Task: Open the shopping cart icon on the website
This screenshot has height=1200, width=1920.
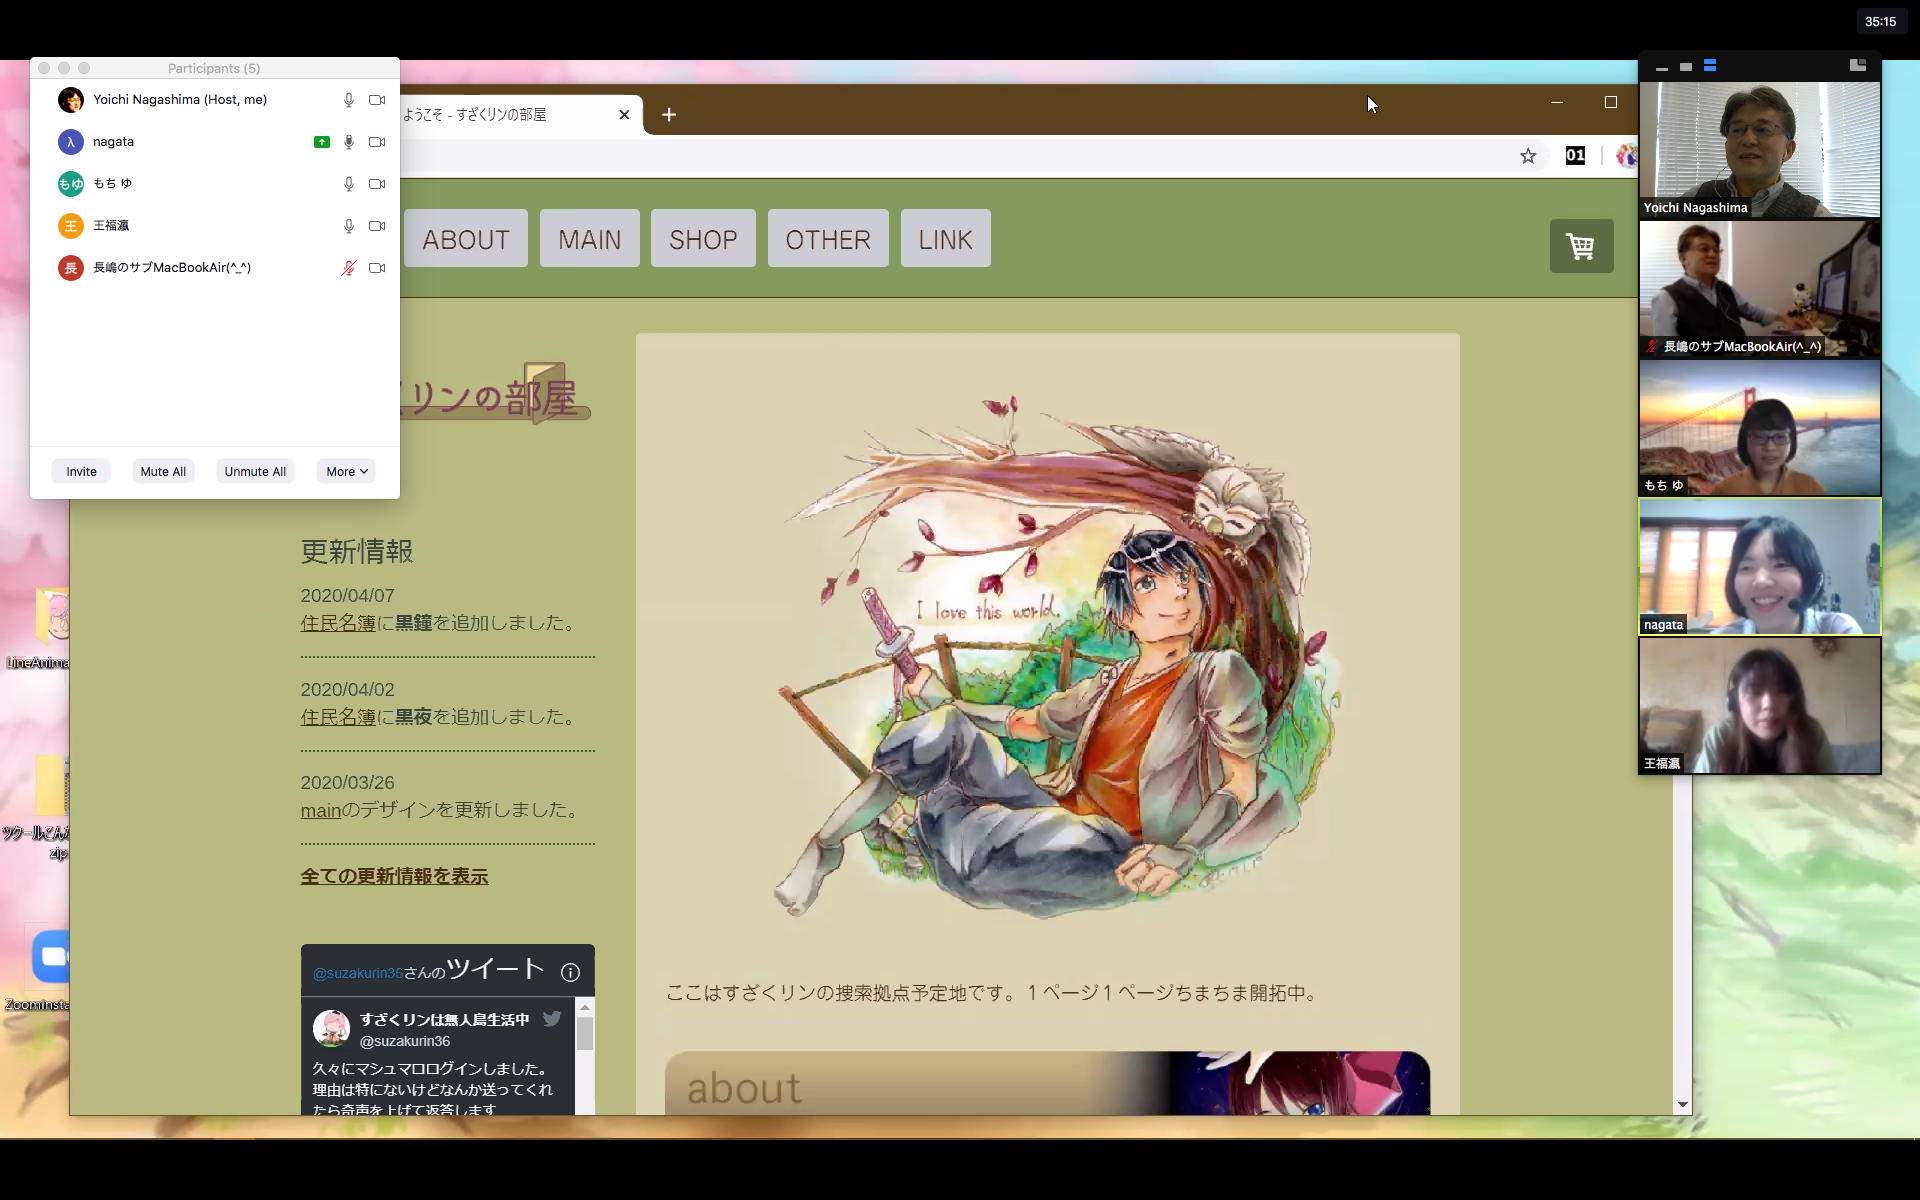Action: click(x=1581, y=246)
